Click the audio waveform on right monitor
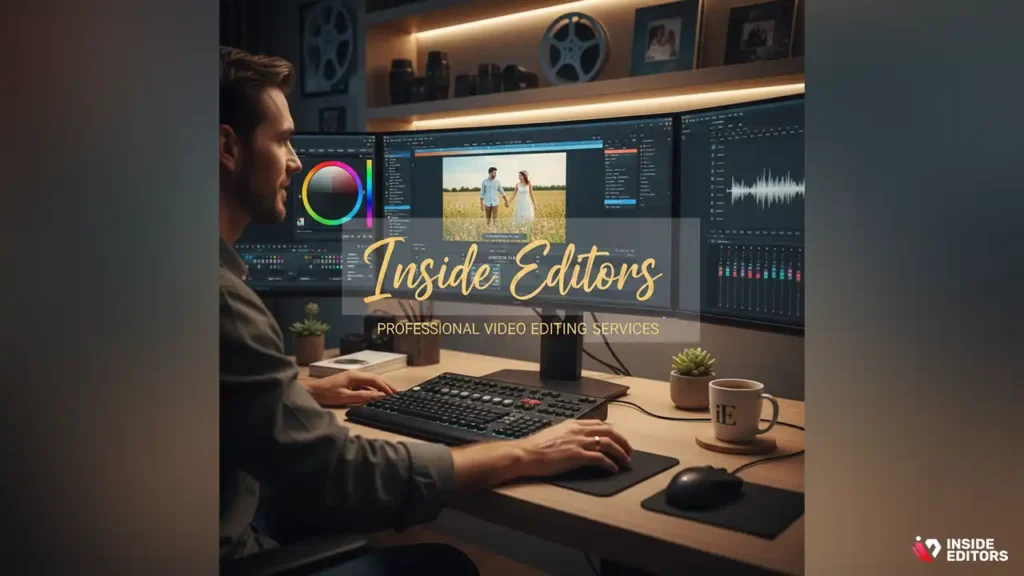The height and width of the screenshot is (576, 1024). click(766, 189)
